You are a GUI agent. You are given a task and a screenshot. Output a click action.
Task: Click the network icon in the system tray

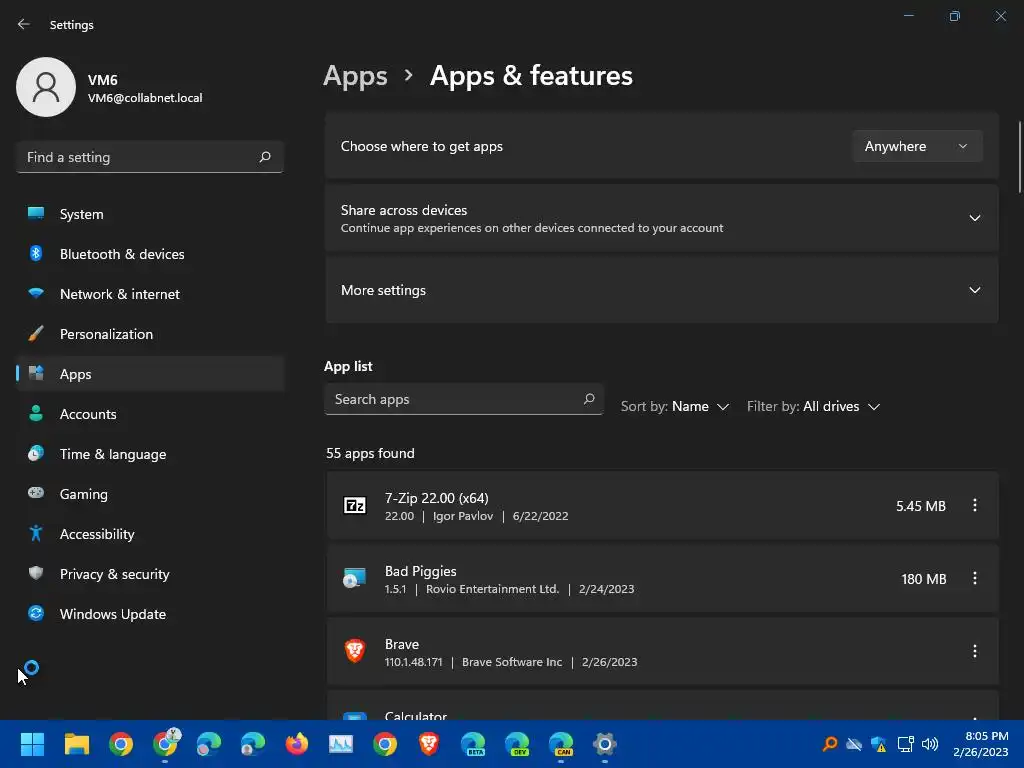pos(905,744)
